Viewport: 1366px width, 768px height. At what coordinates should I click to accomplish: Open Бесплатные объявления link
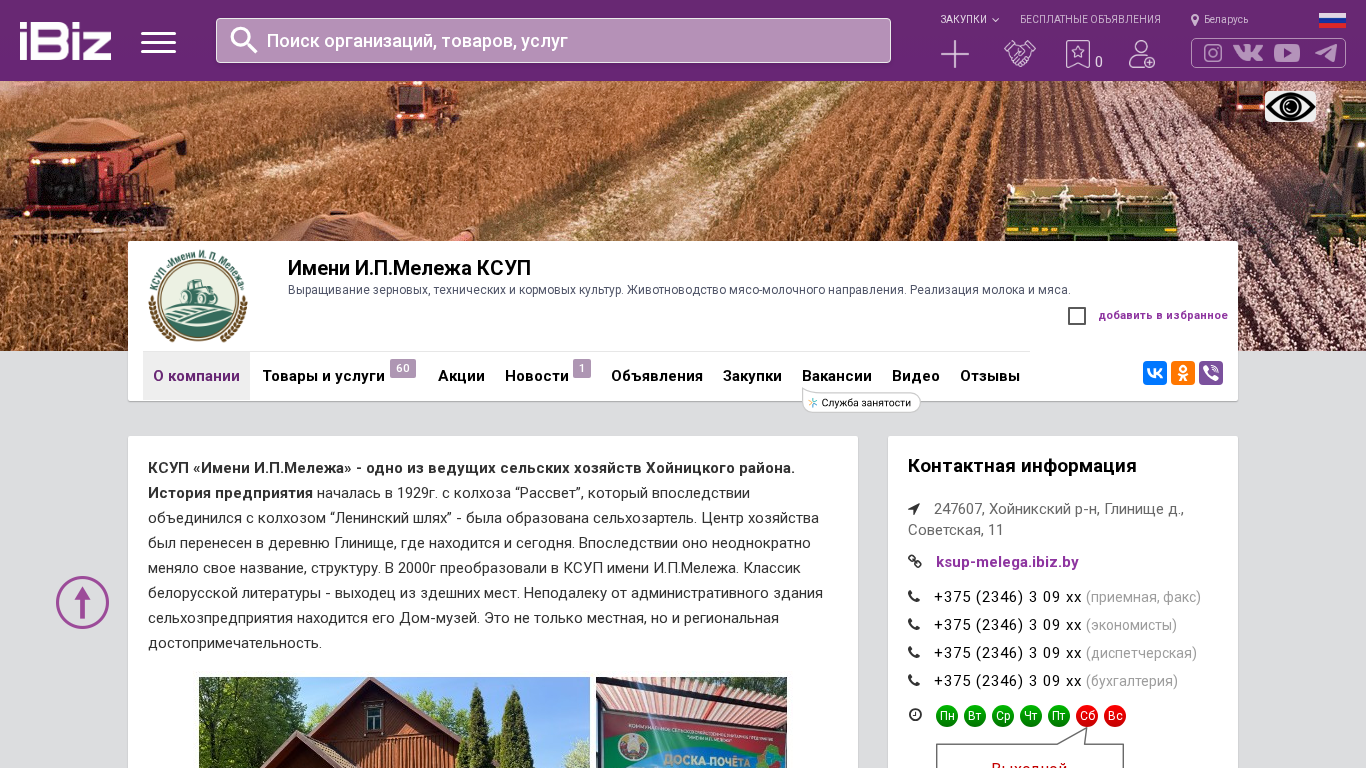point(1090,19)
